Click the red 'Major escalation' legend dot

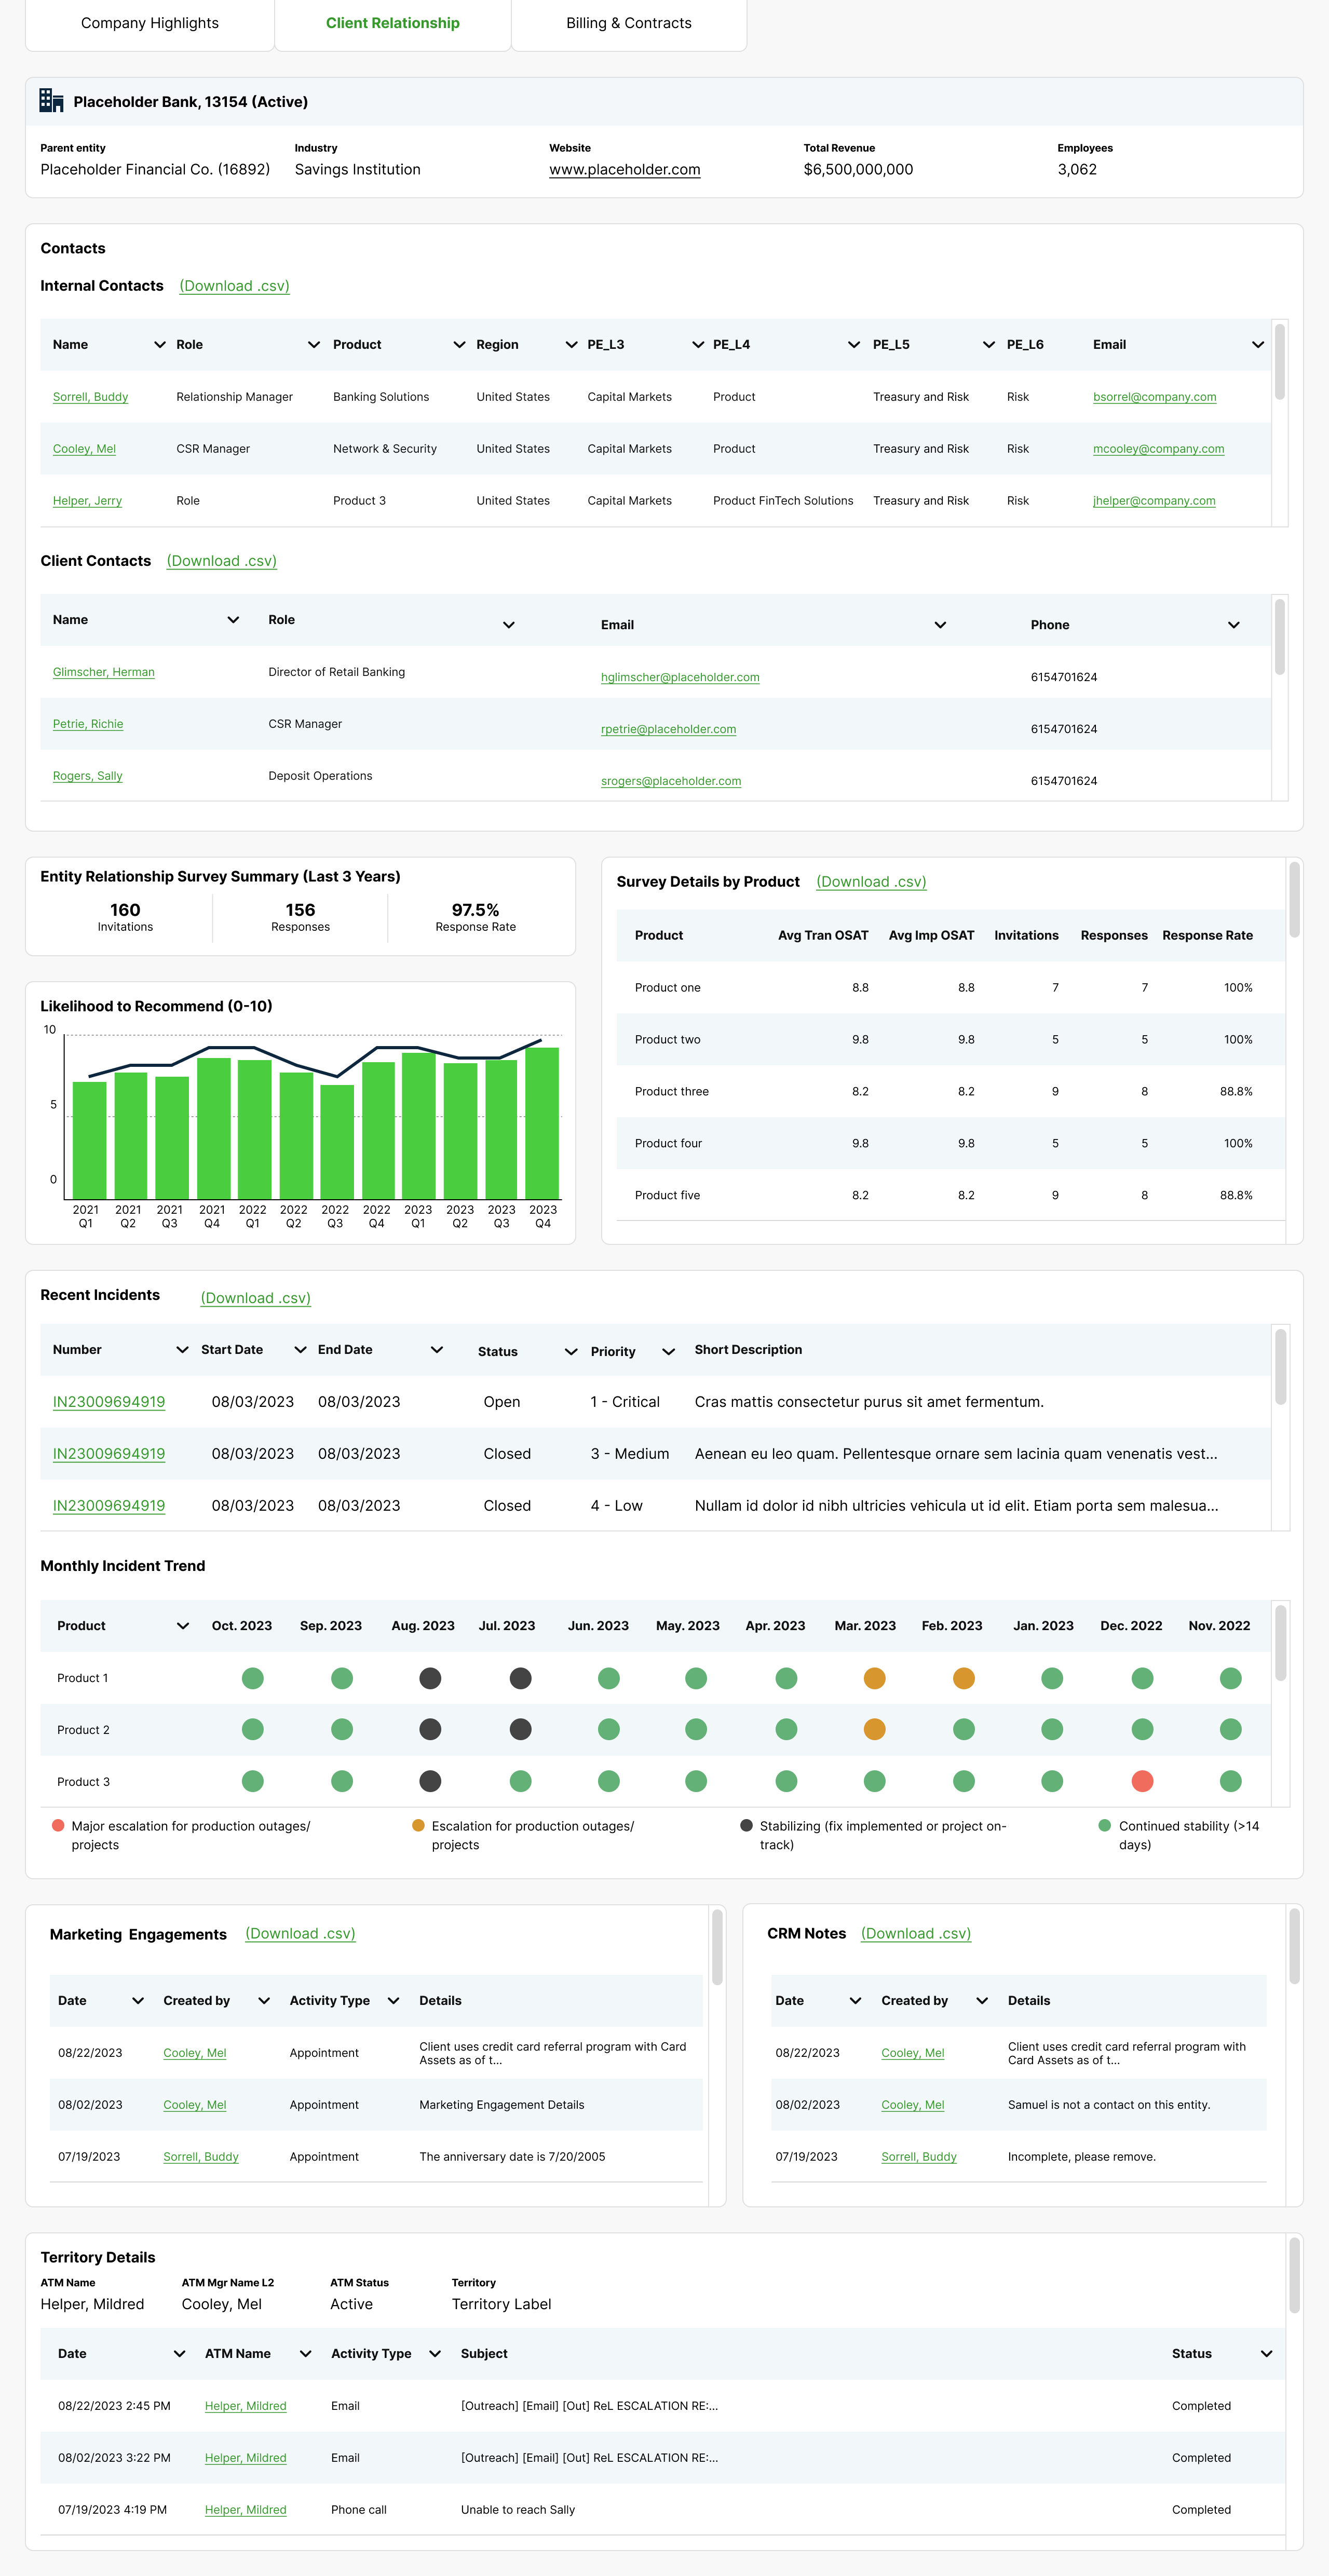tap(57, 1826)
